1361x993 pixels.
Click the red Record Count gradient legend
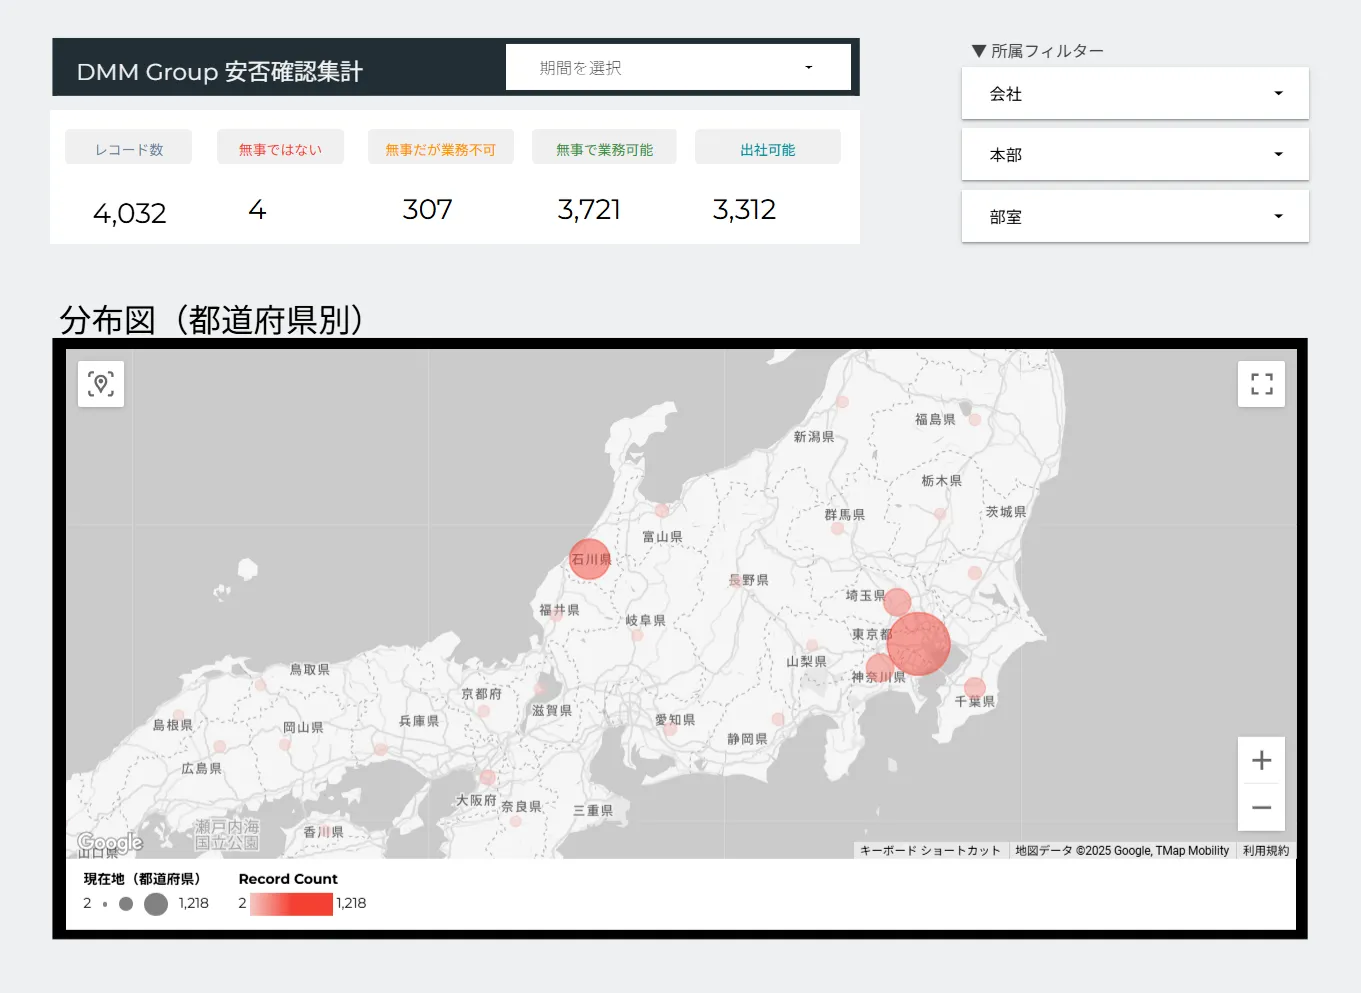[291, 904]
